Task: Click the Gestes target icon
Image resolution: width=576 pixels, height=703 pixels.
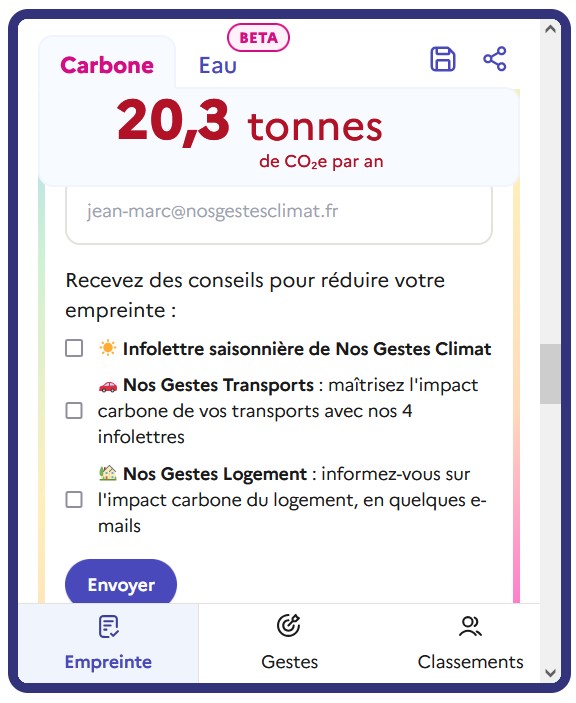Action: click(x=289, y=625)
